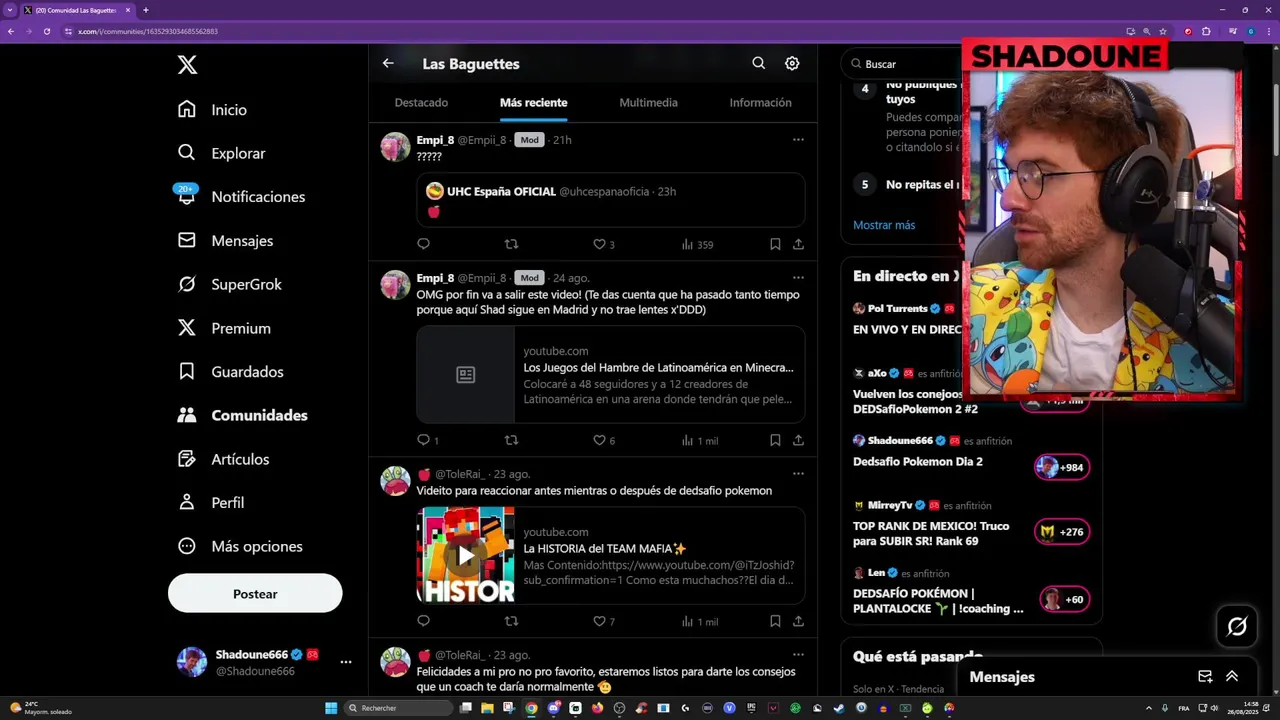
Task: Share the Empi_8 ????? post
Action: click(798, 244)
